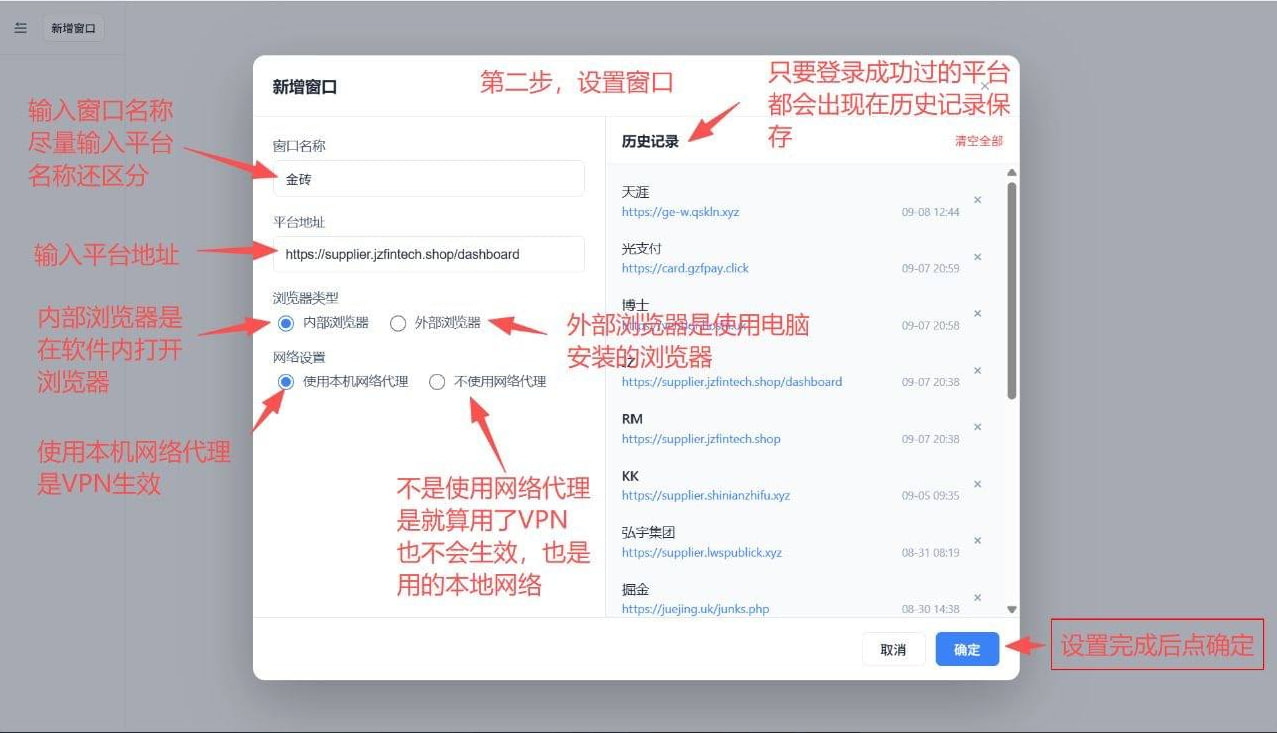1277x733 pixels.
Task: Select the KK history entry name
Action: pyautogui.click(x=630, y=476)
